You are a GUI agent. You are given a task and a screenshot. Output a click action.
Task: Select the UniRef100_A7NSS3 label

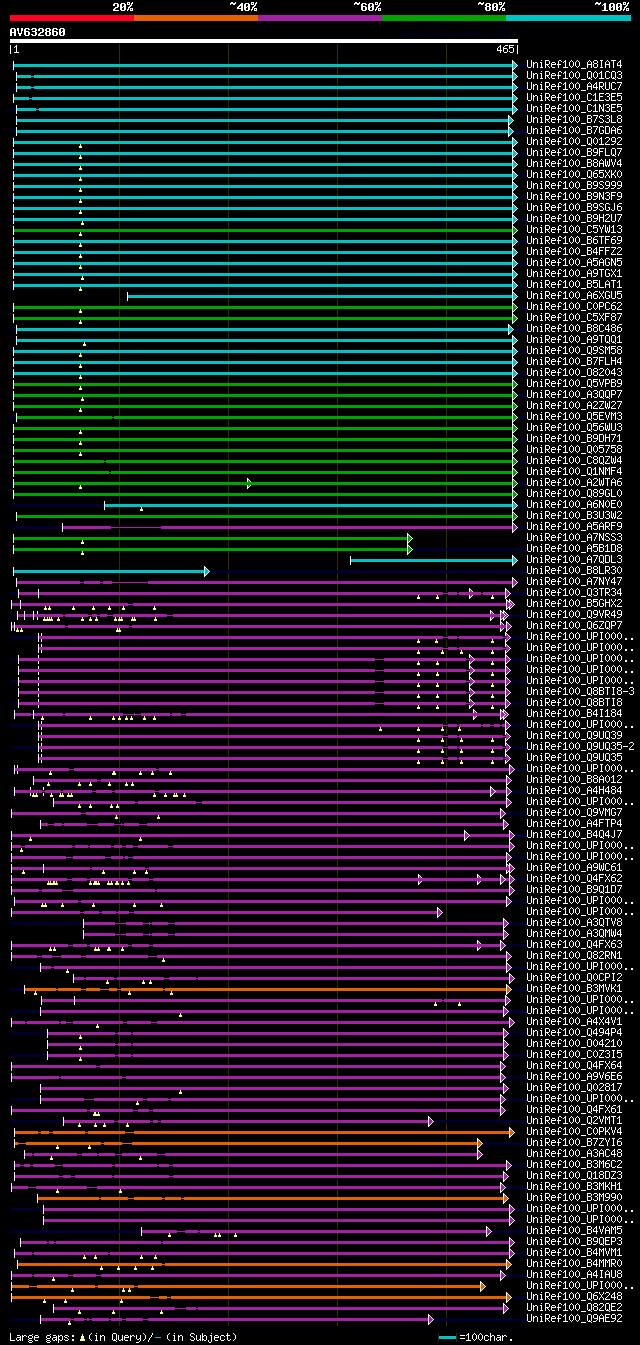[574, 537]
